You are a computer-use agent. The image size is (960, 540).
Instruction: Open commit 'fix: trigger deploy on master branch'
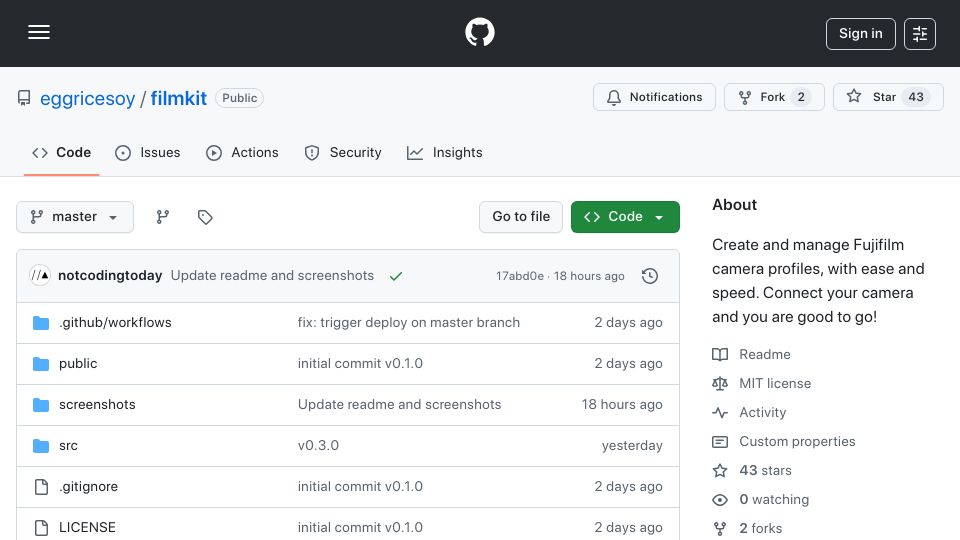click(x=408, y=323)
